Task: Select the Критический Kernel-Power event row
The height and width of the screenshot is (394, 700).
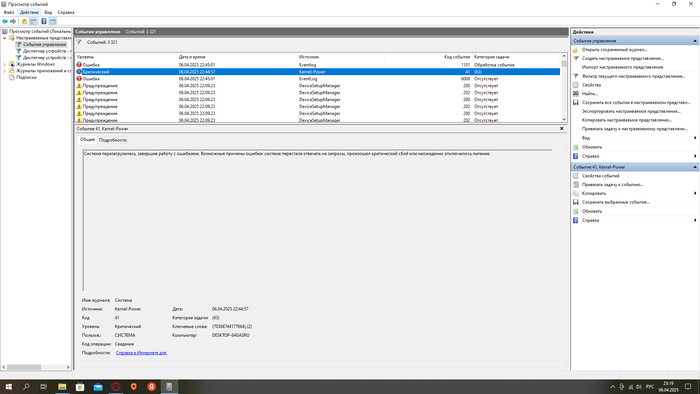Action: point(317,72)
